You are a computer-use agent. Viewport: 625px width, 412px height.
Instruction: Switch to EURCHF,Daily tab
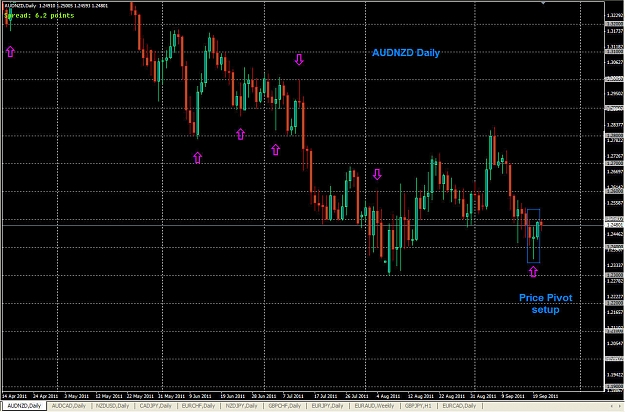click(198, 406)
